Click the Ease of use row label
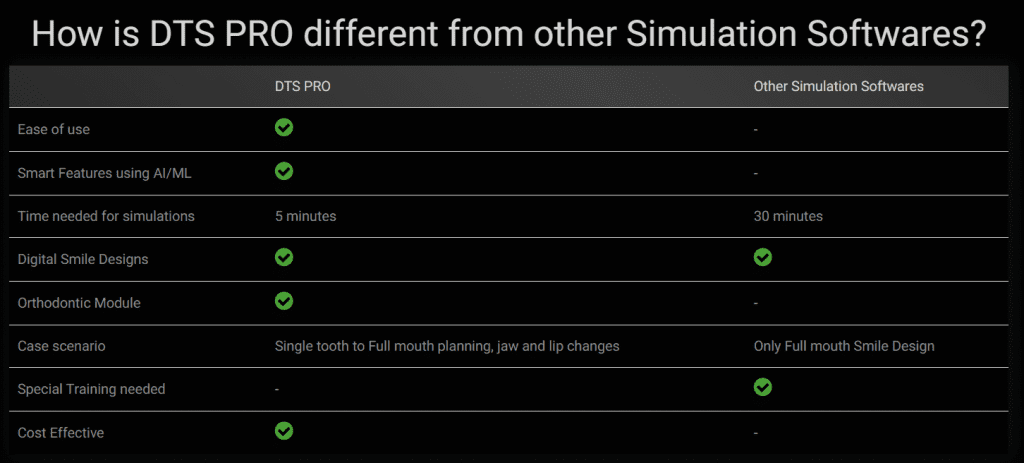This screenshot has width=1024, height=463. point(54,129)
